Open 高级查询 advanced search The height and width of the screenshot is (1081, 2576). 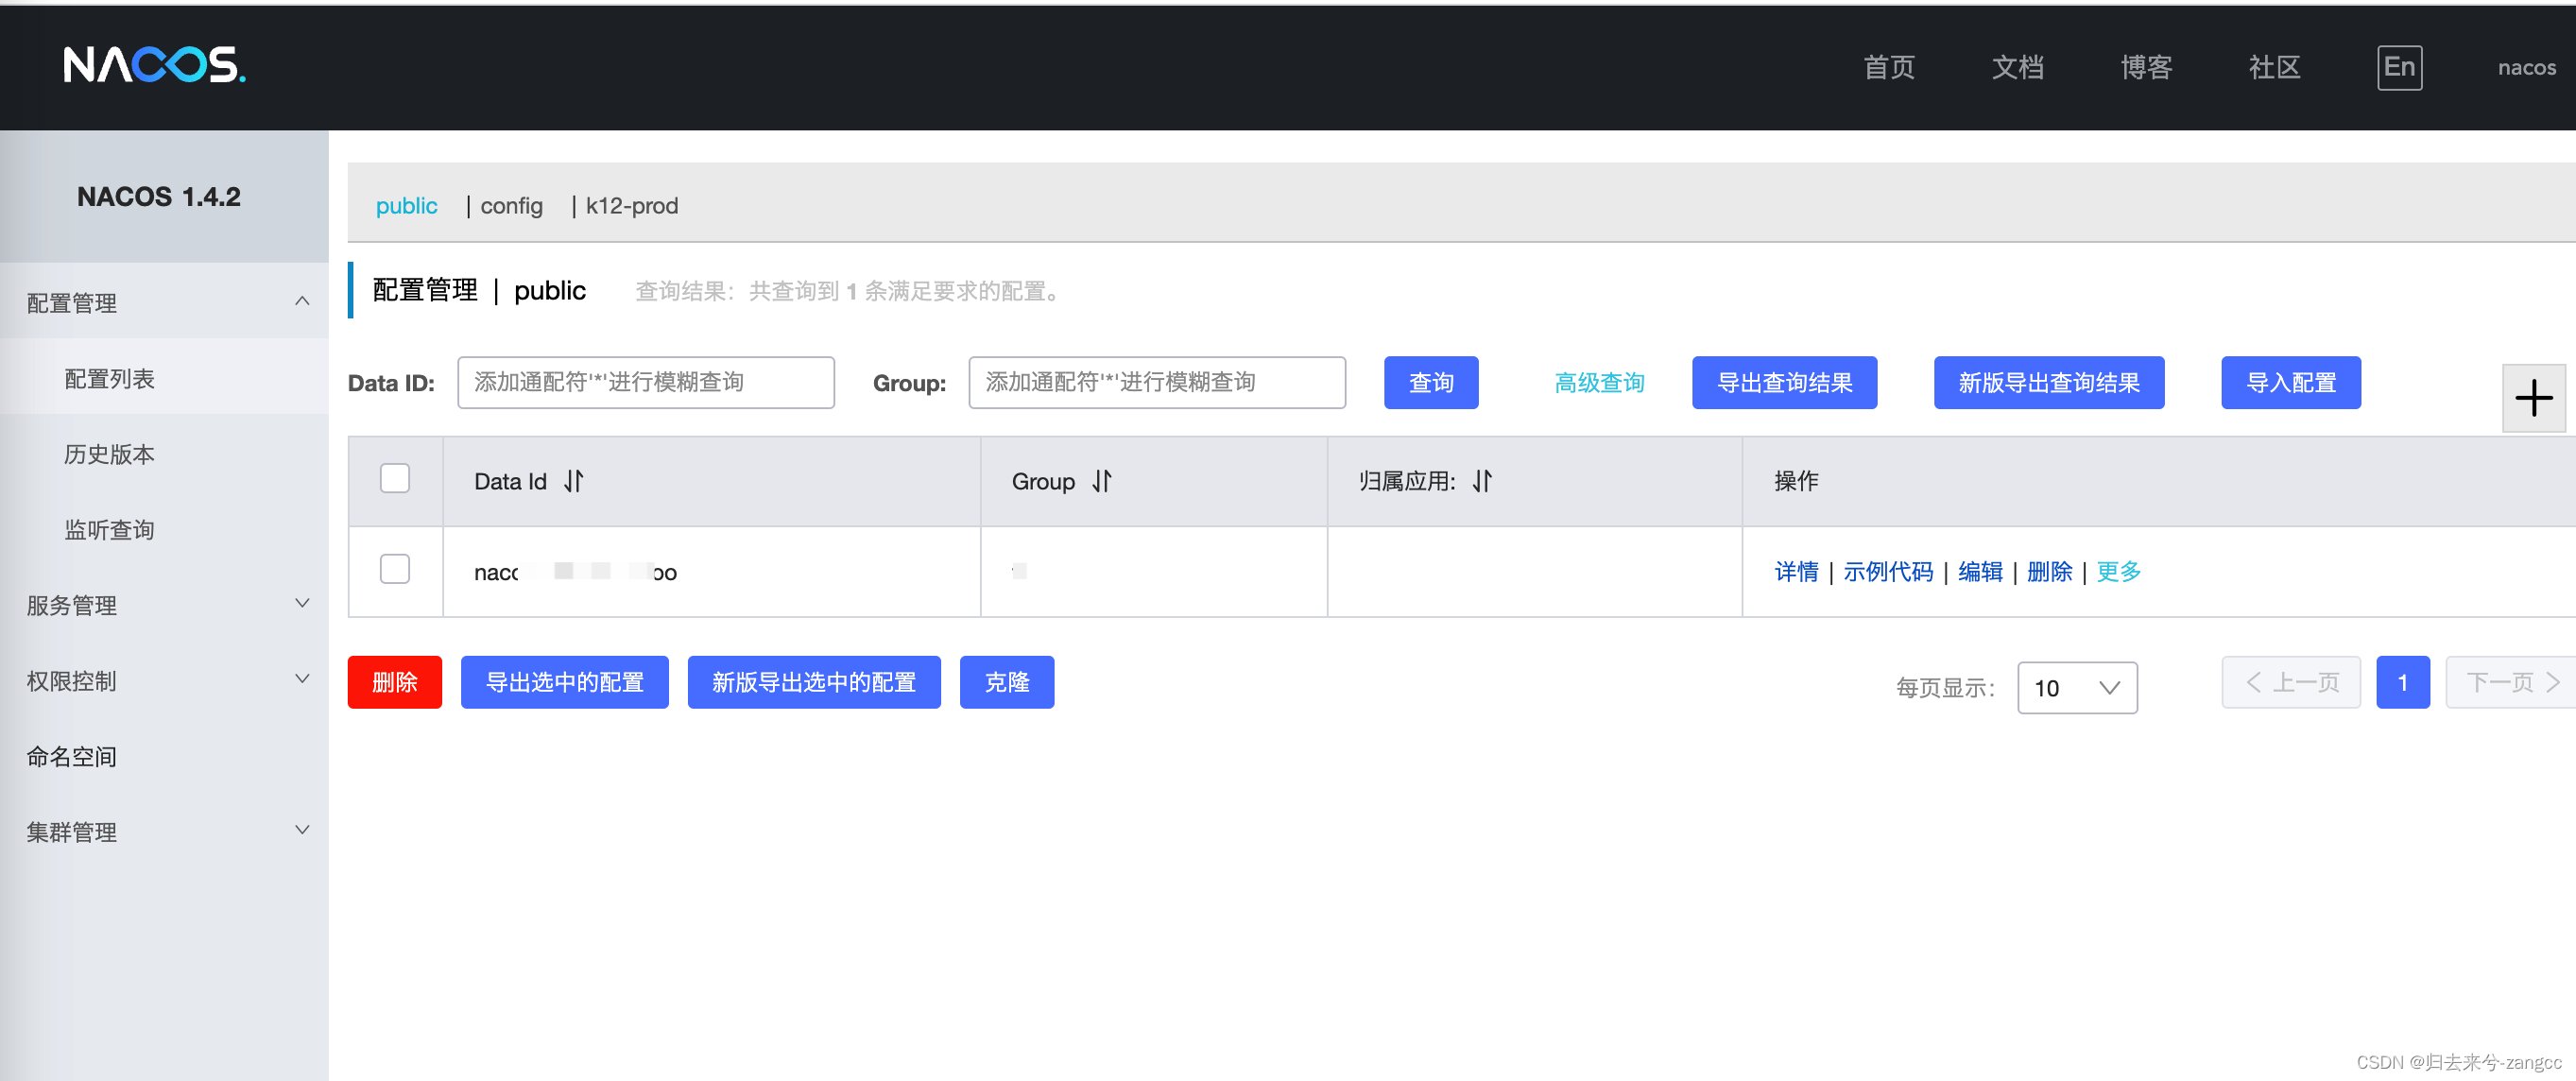click(1599, 383)
